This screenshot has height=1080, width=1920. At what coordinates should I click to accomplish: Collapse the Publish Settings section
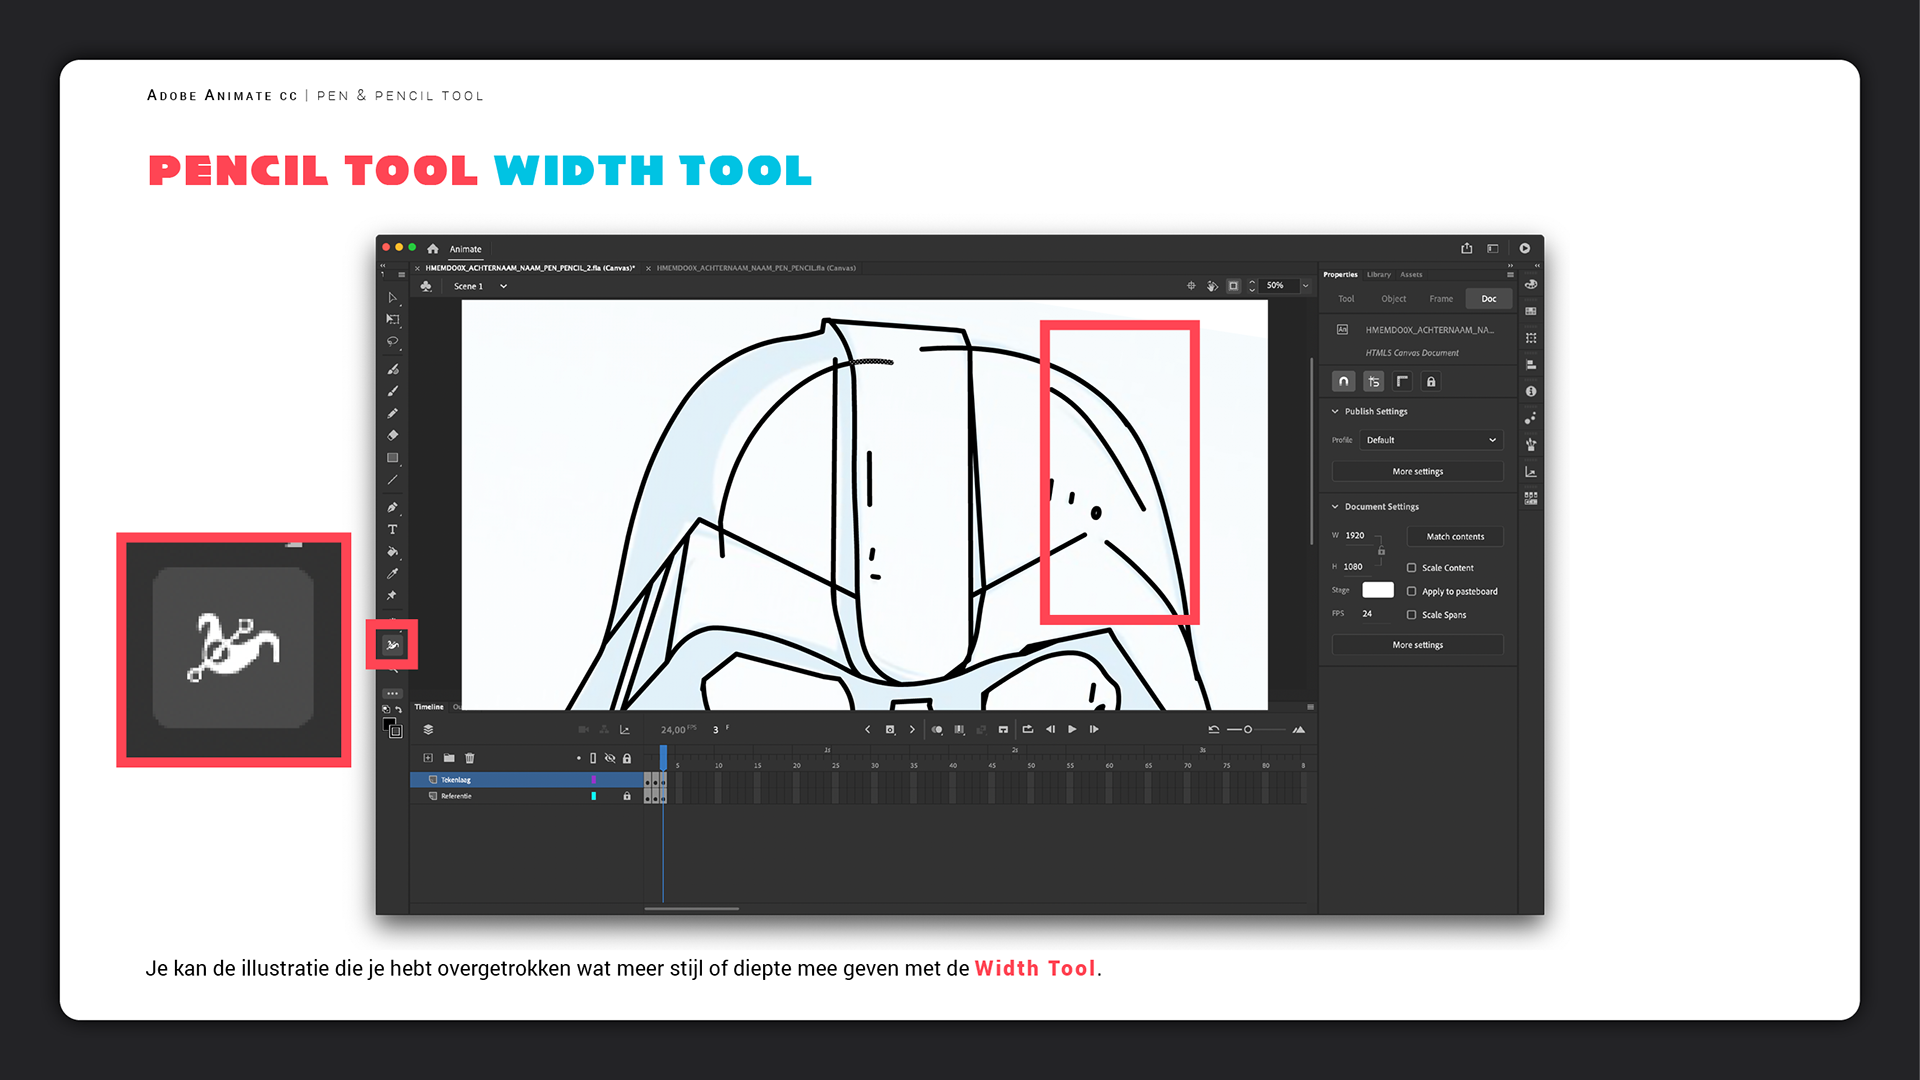tap(1335, 411)
